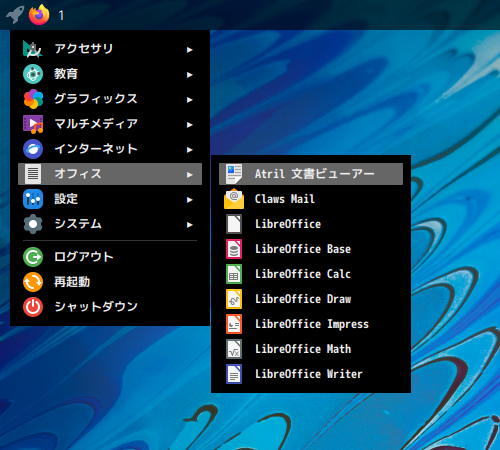Expand the 設定 submenu arrow
Screen dimensions: 500x450
190,200
